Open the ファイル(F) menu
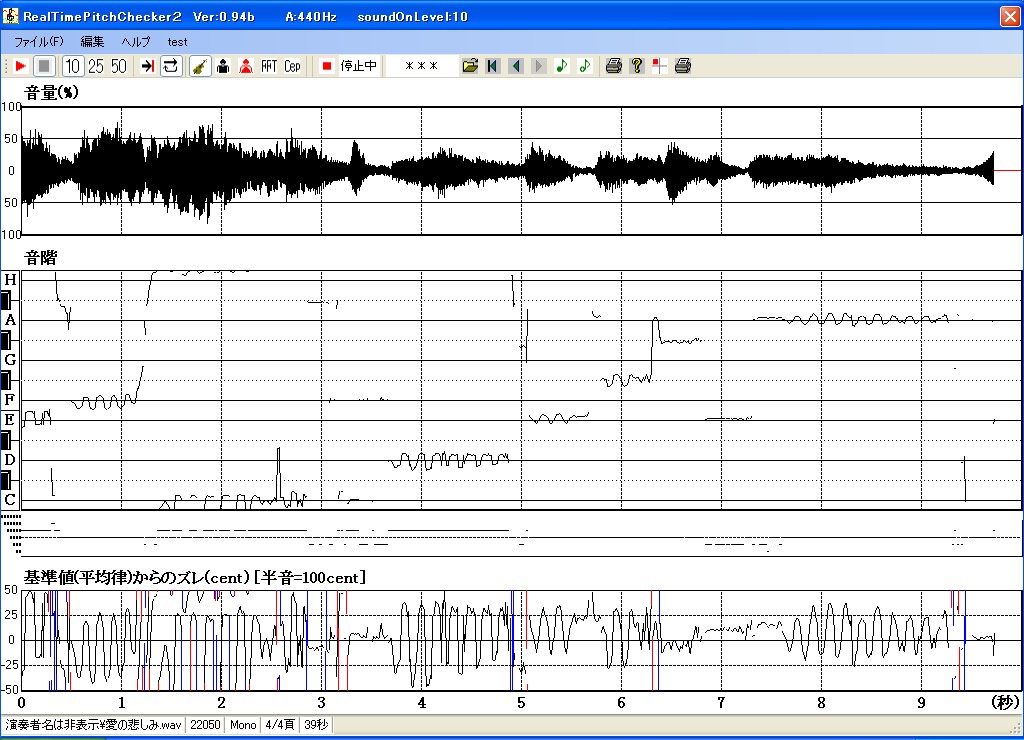The image size is (1024, 740). 39,42
